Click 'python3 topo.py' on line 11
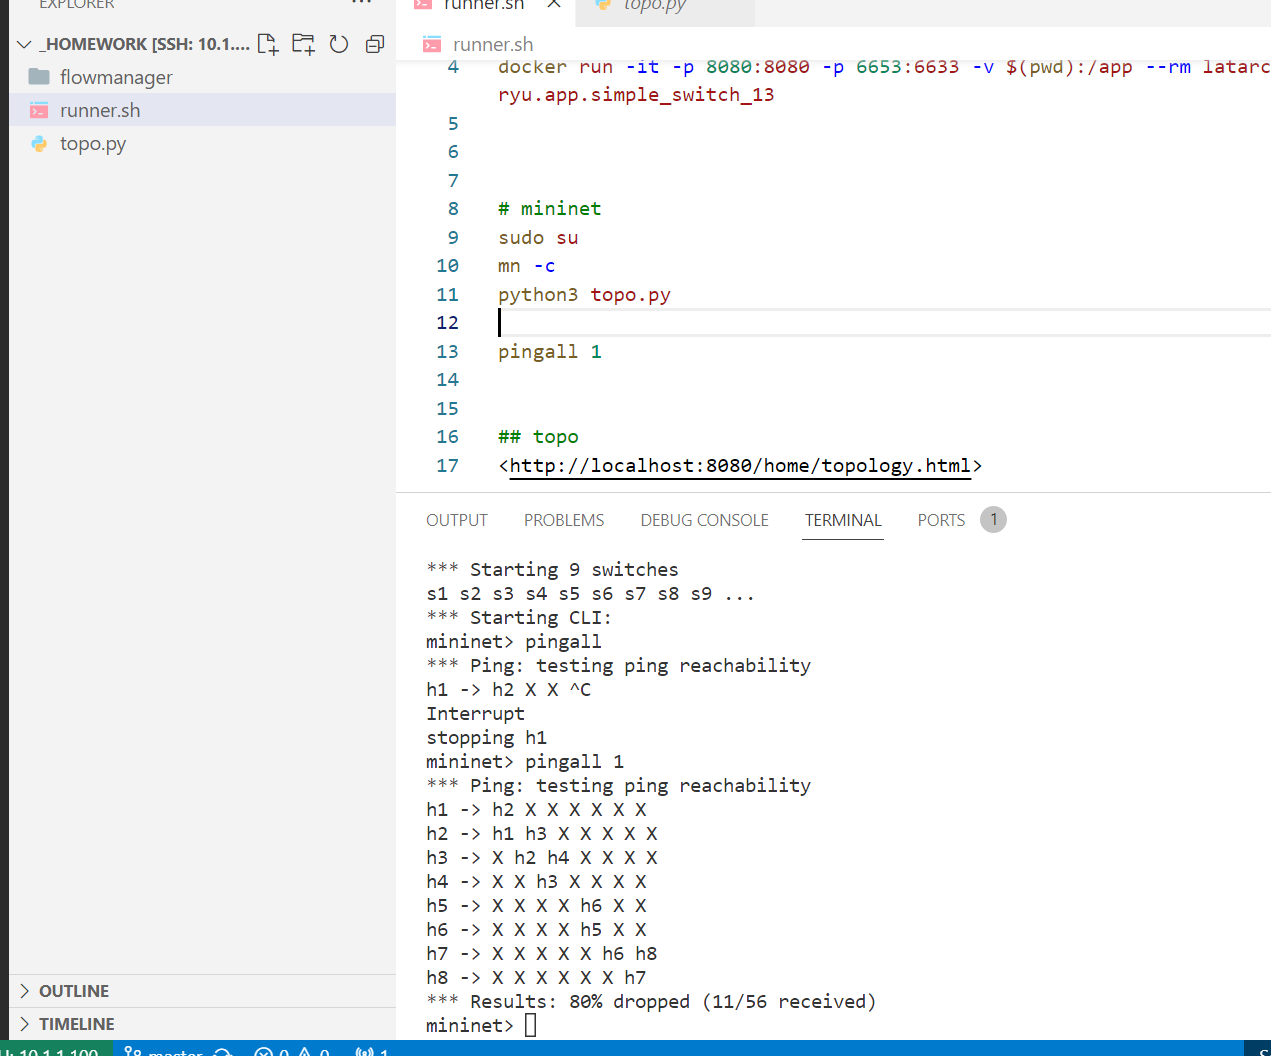Viewport: 1271px width, 1056px height. tap(584, 295)
